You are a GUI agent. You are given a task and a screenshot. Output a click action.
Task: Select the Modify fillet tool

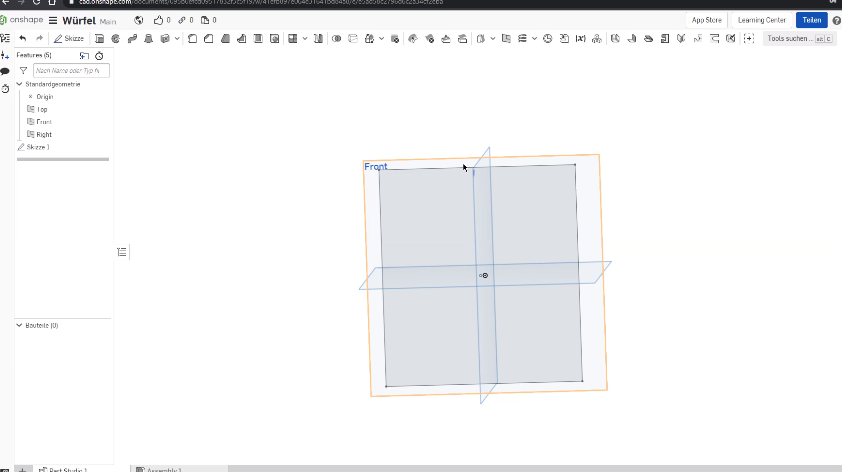click(x=413, y=38)
